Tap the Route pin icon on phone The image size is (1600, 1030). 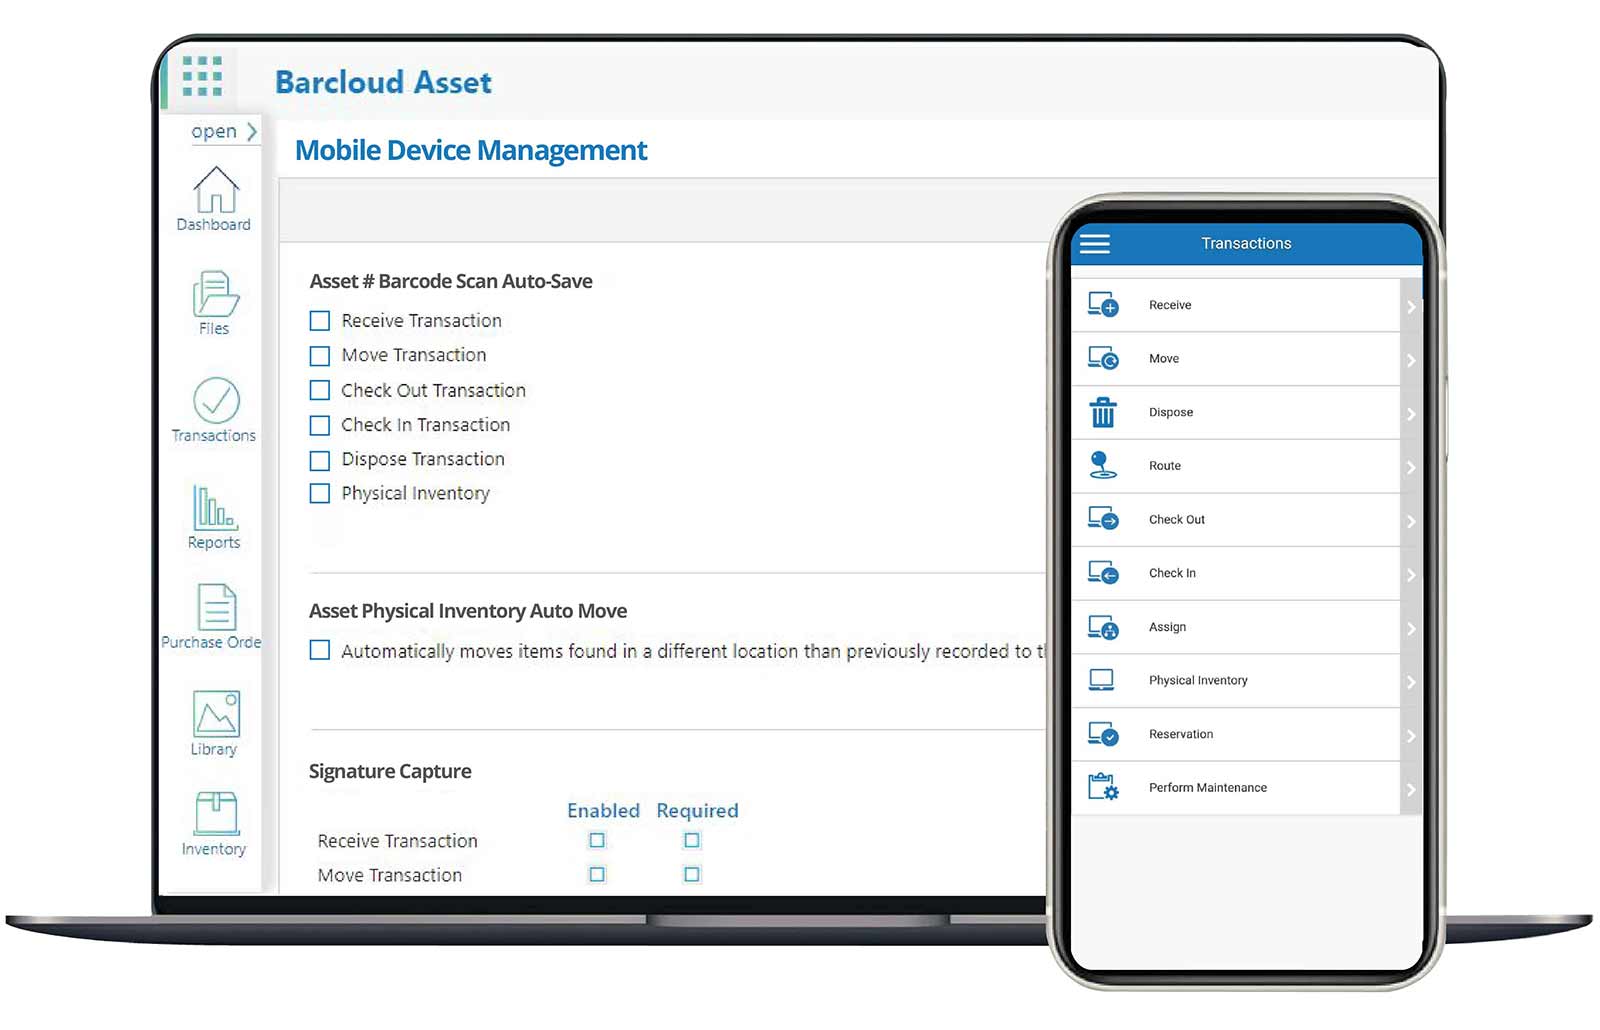[x=1102, y=465]
